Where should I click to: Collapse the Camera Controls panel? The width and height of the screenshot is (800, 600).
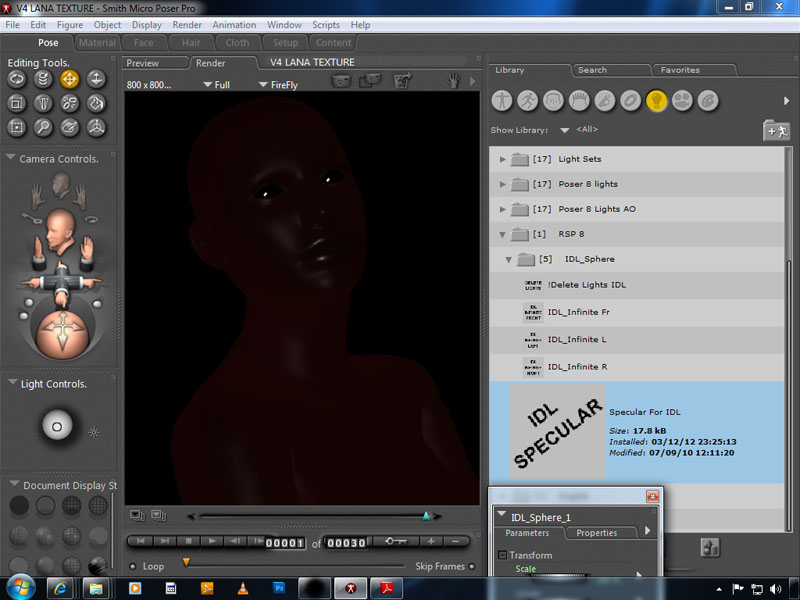(10, 158)
